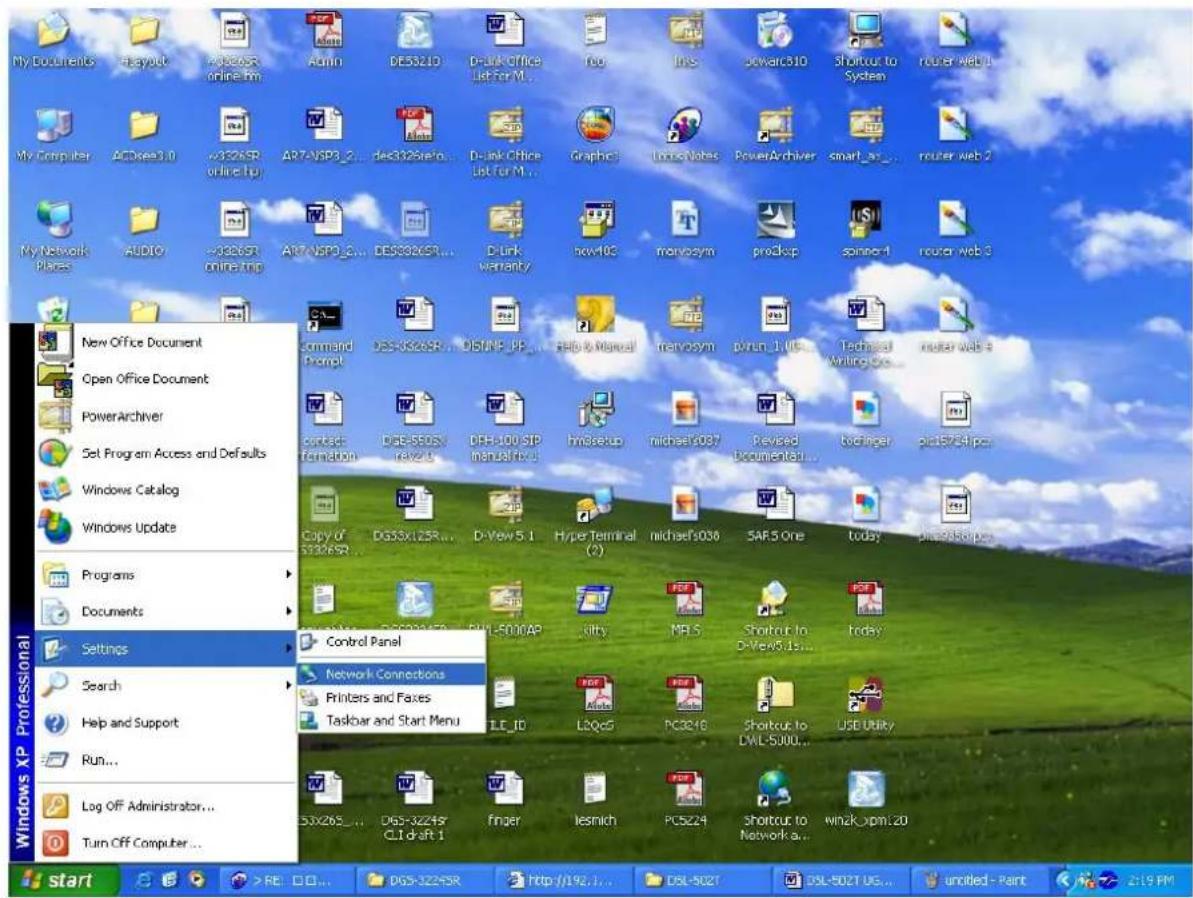Click Internet Explorer quick launch icon
The image size is (1193, 898).
pos(144,880)
